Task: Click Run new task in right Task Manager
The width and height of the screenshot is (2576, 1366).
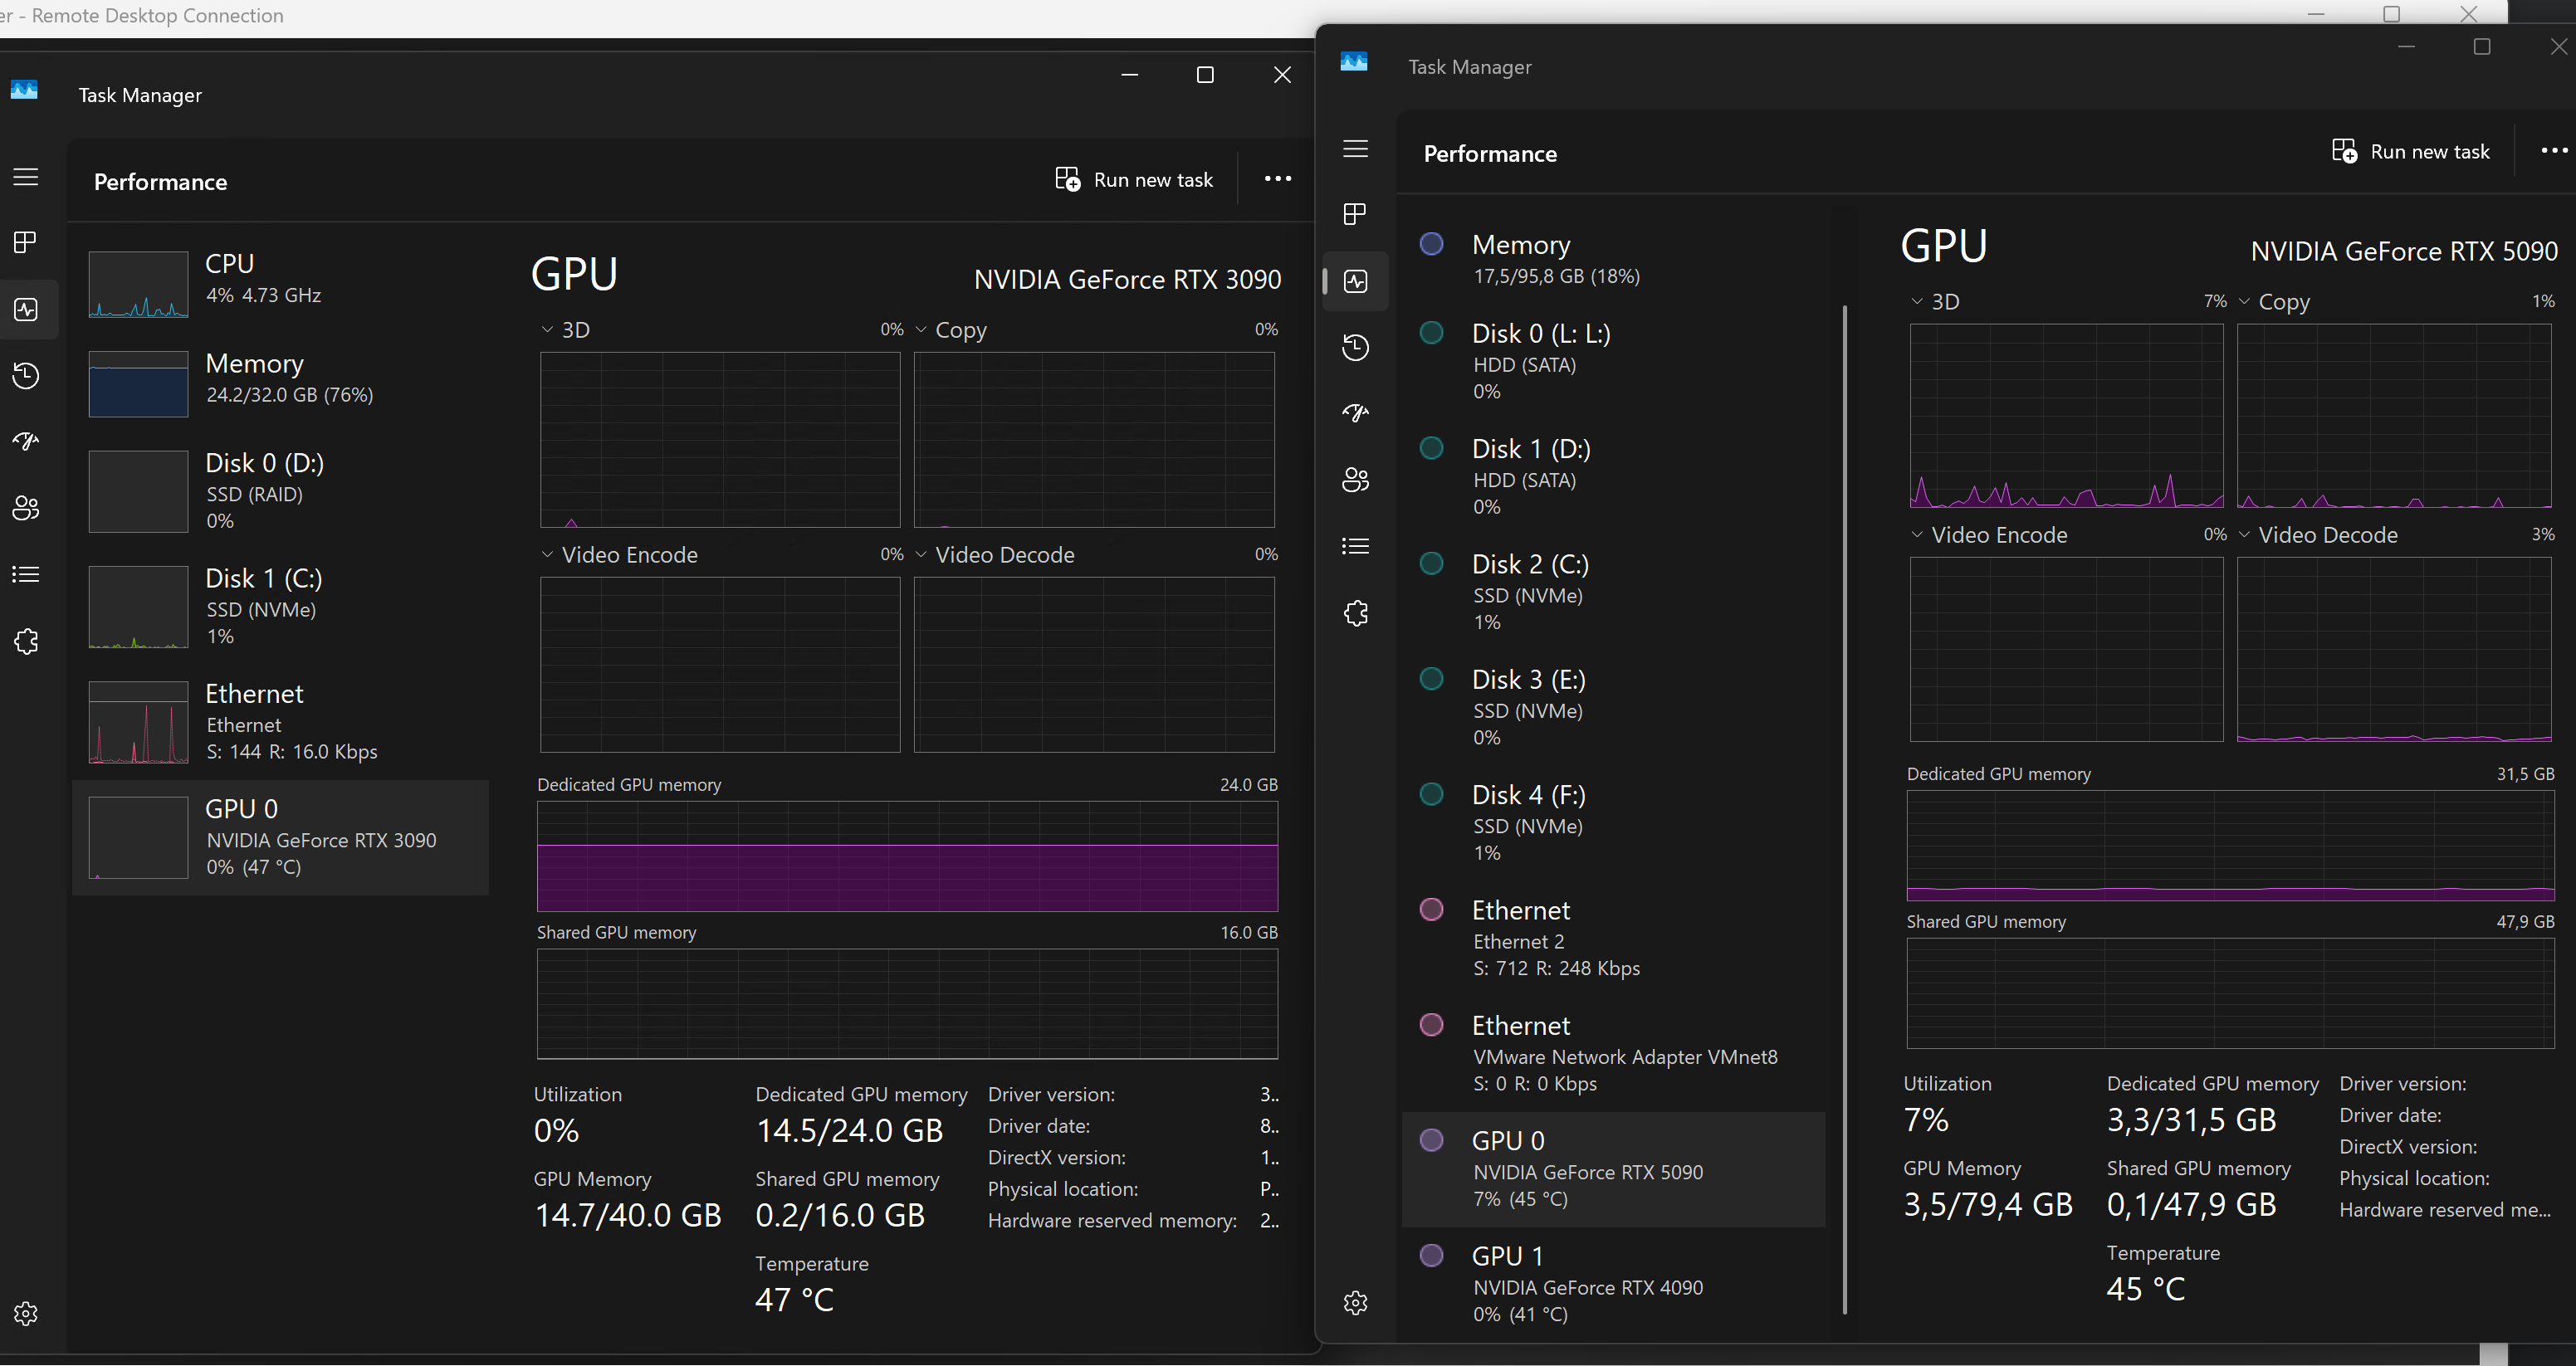Action: pyautogui.click(x=2411, y=152)
